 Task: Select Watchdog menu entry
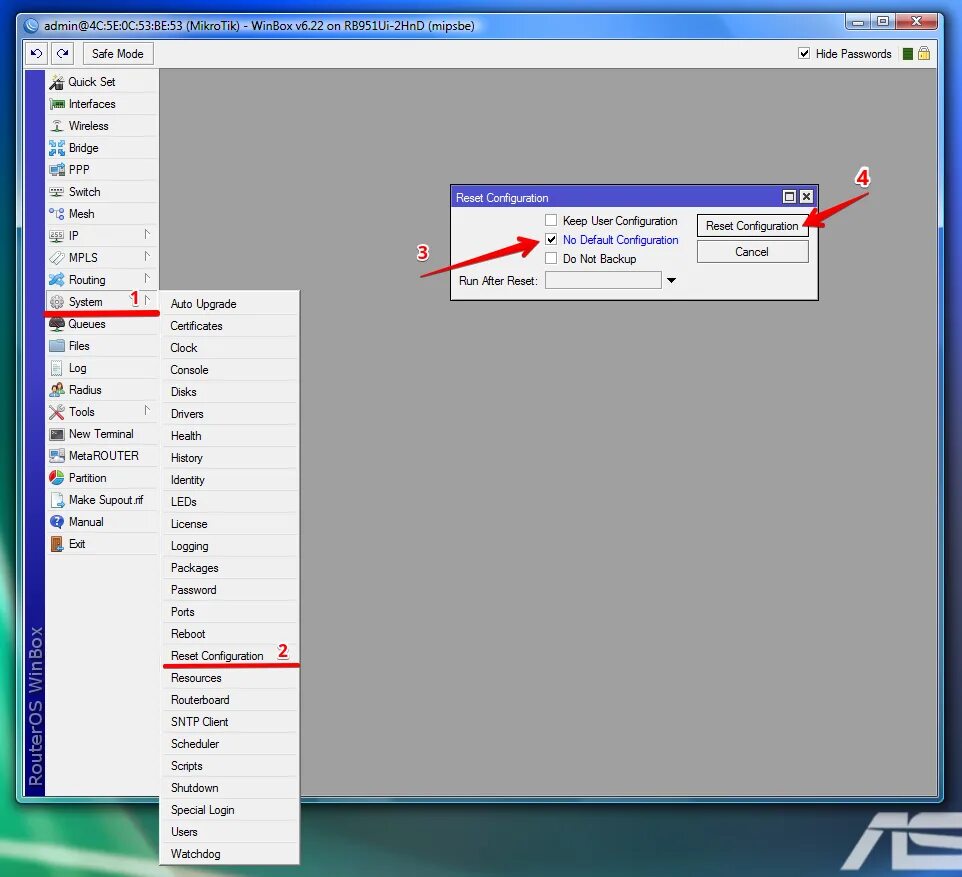tap(229, 854)
